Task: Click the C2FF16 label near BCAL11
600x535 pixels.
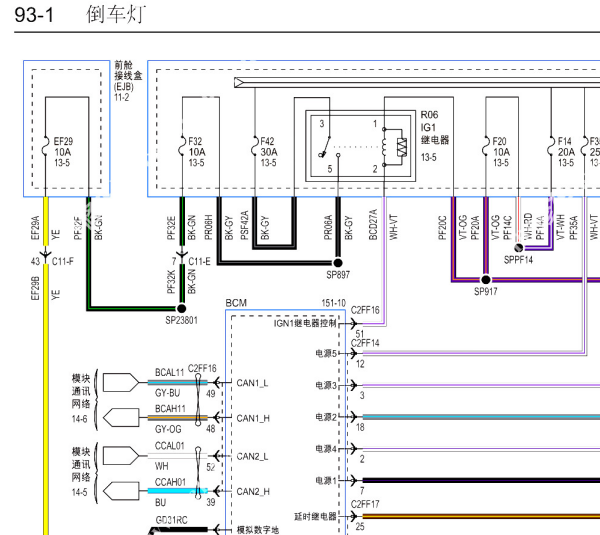Action: coord(202,369)
